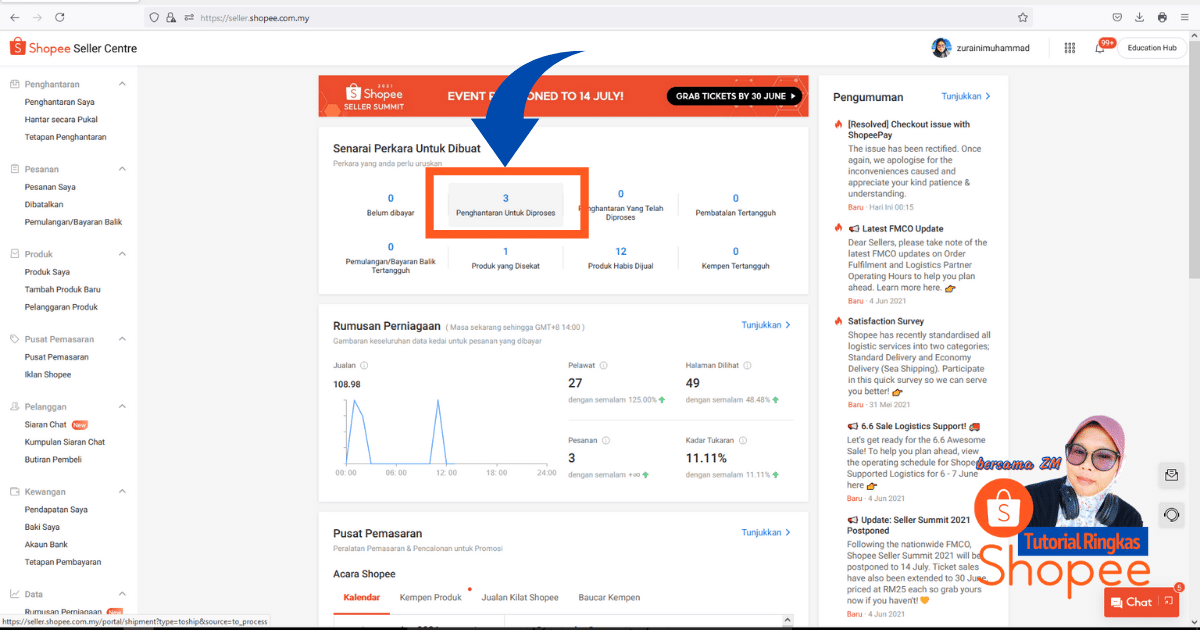Open the headset support icon
The height and width of the screenshot is (630, 1200).
tap(1171, 514)
